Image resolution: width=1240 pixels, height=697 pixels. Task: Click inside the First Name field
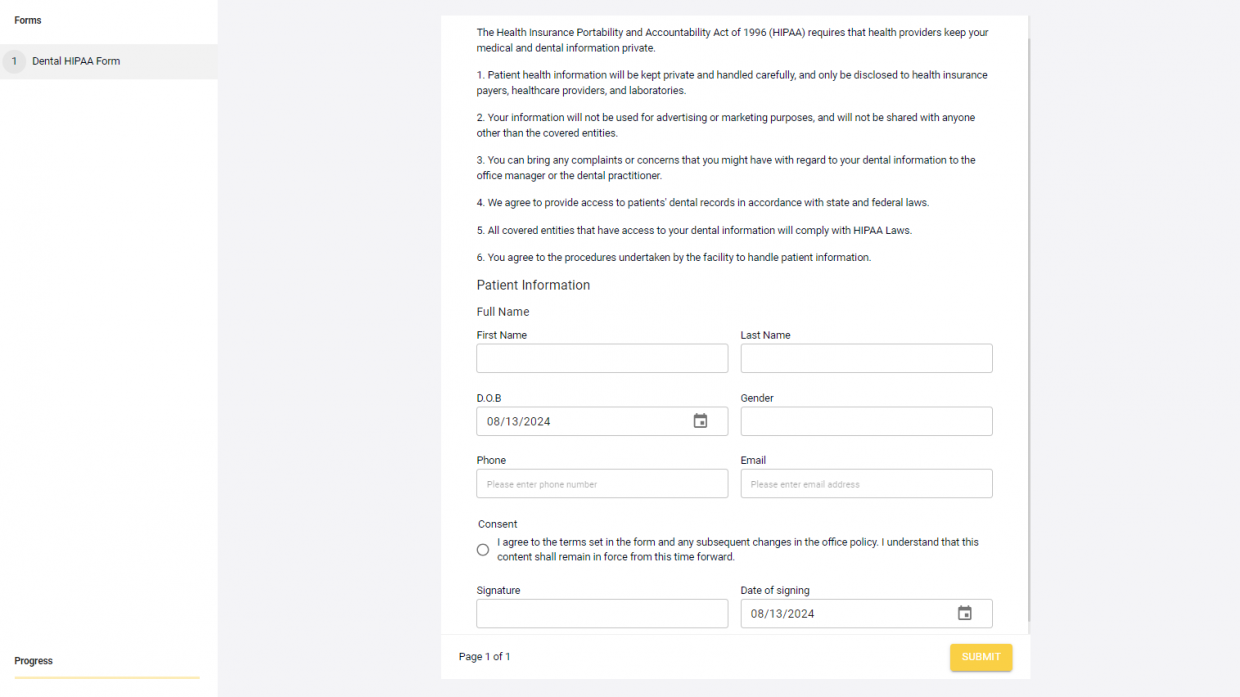pos(601,358)
